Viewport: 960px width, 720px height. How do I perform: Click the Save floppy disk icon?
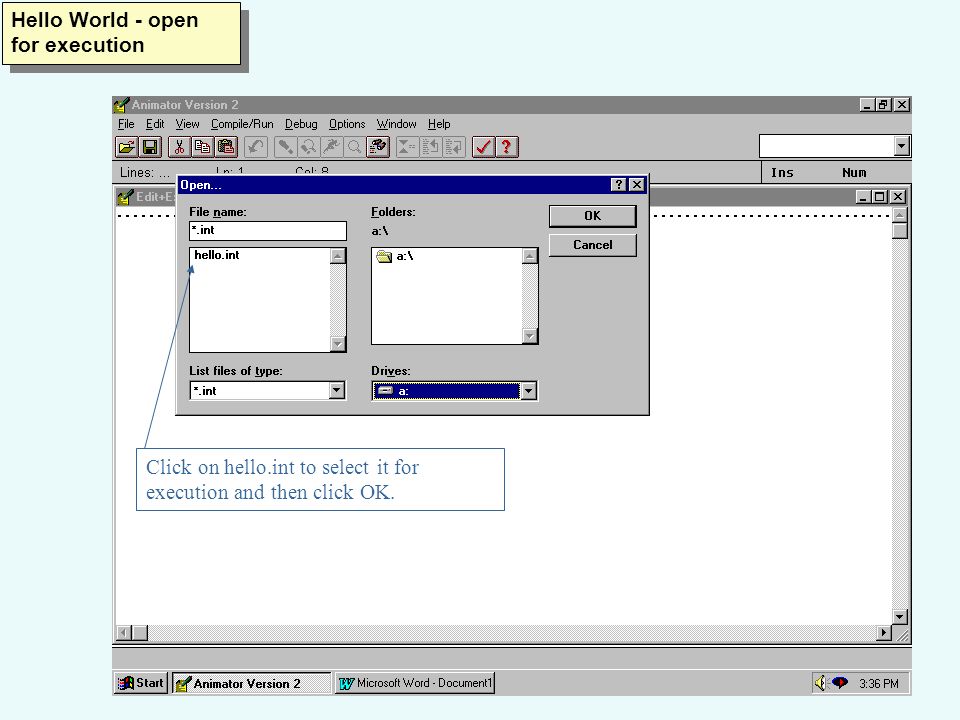pos(150,147)
